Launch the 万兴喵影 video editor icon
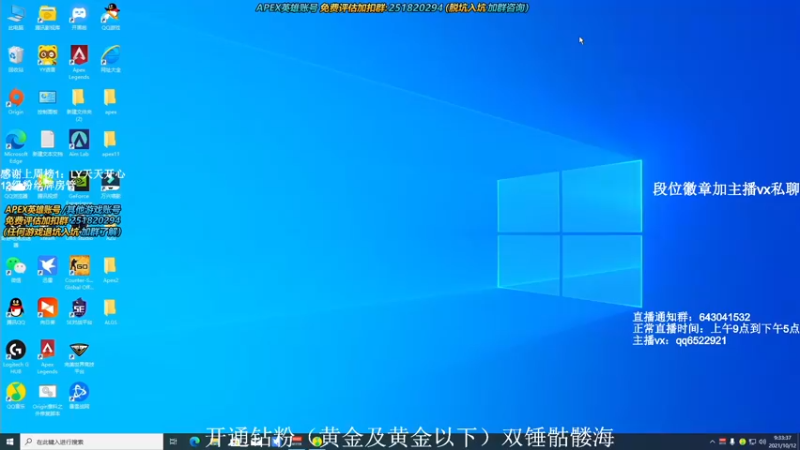 111,182
